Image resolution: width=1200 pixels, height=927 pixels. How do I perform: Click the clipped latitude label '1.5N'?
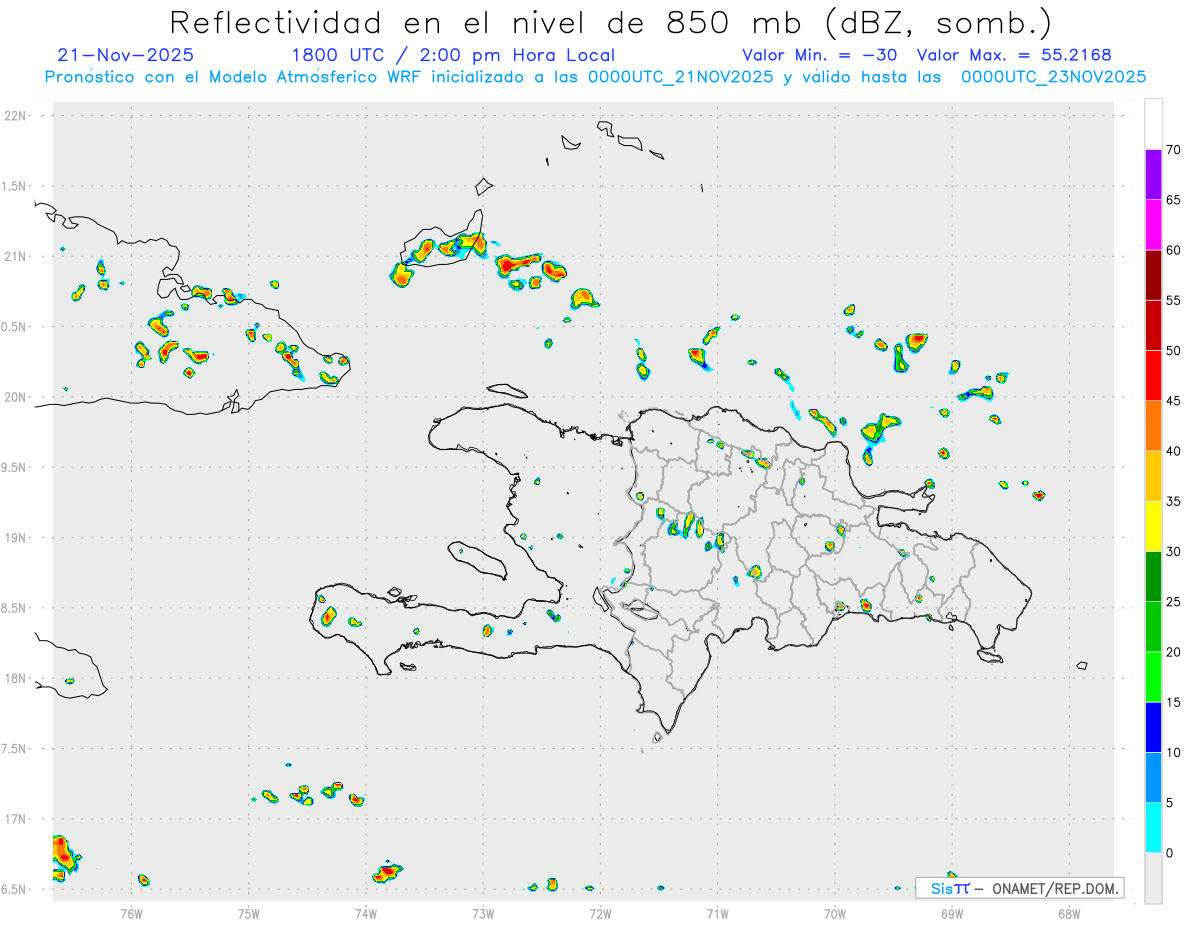14,186
